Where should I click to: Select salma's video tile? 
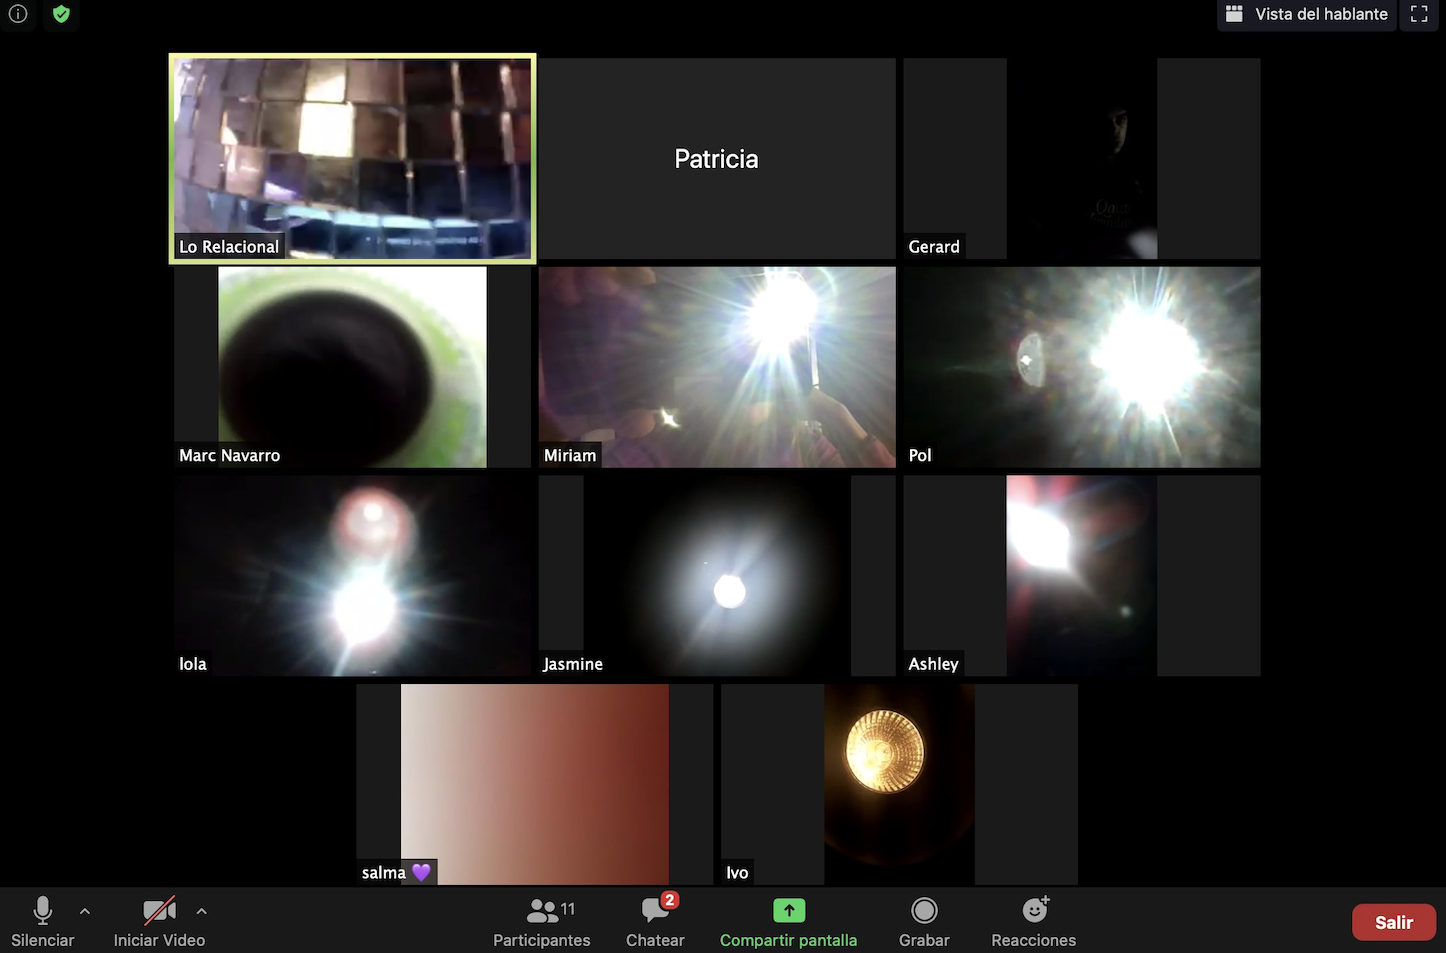[x=534, y=783]
